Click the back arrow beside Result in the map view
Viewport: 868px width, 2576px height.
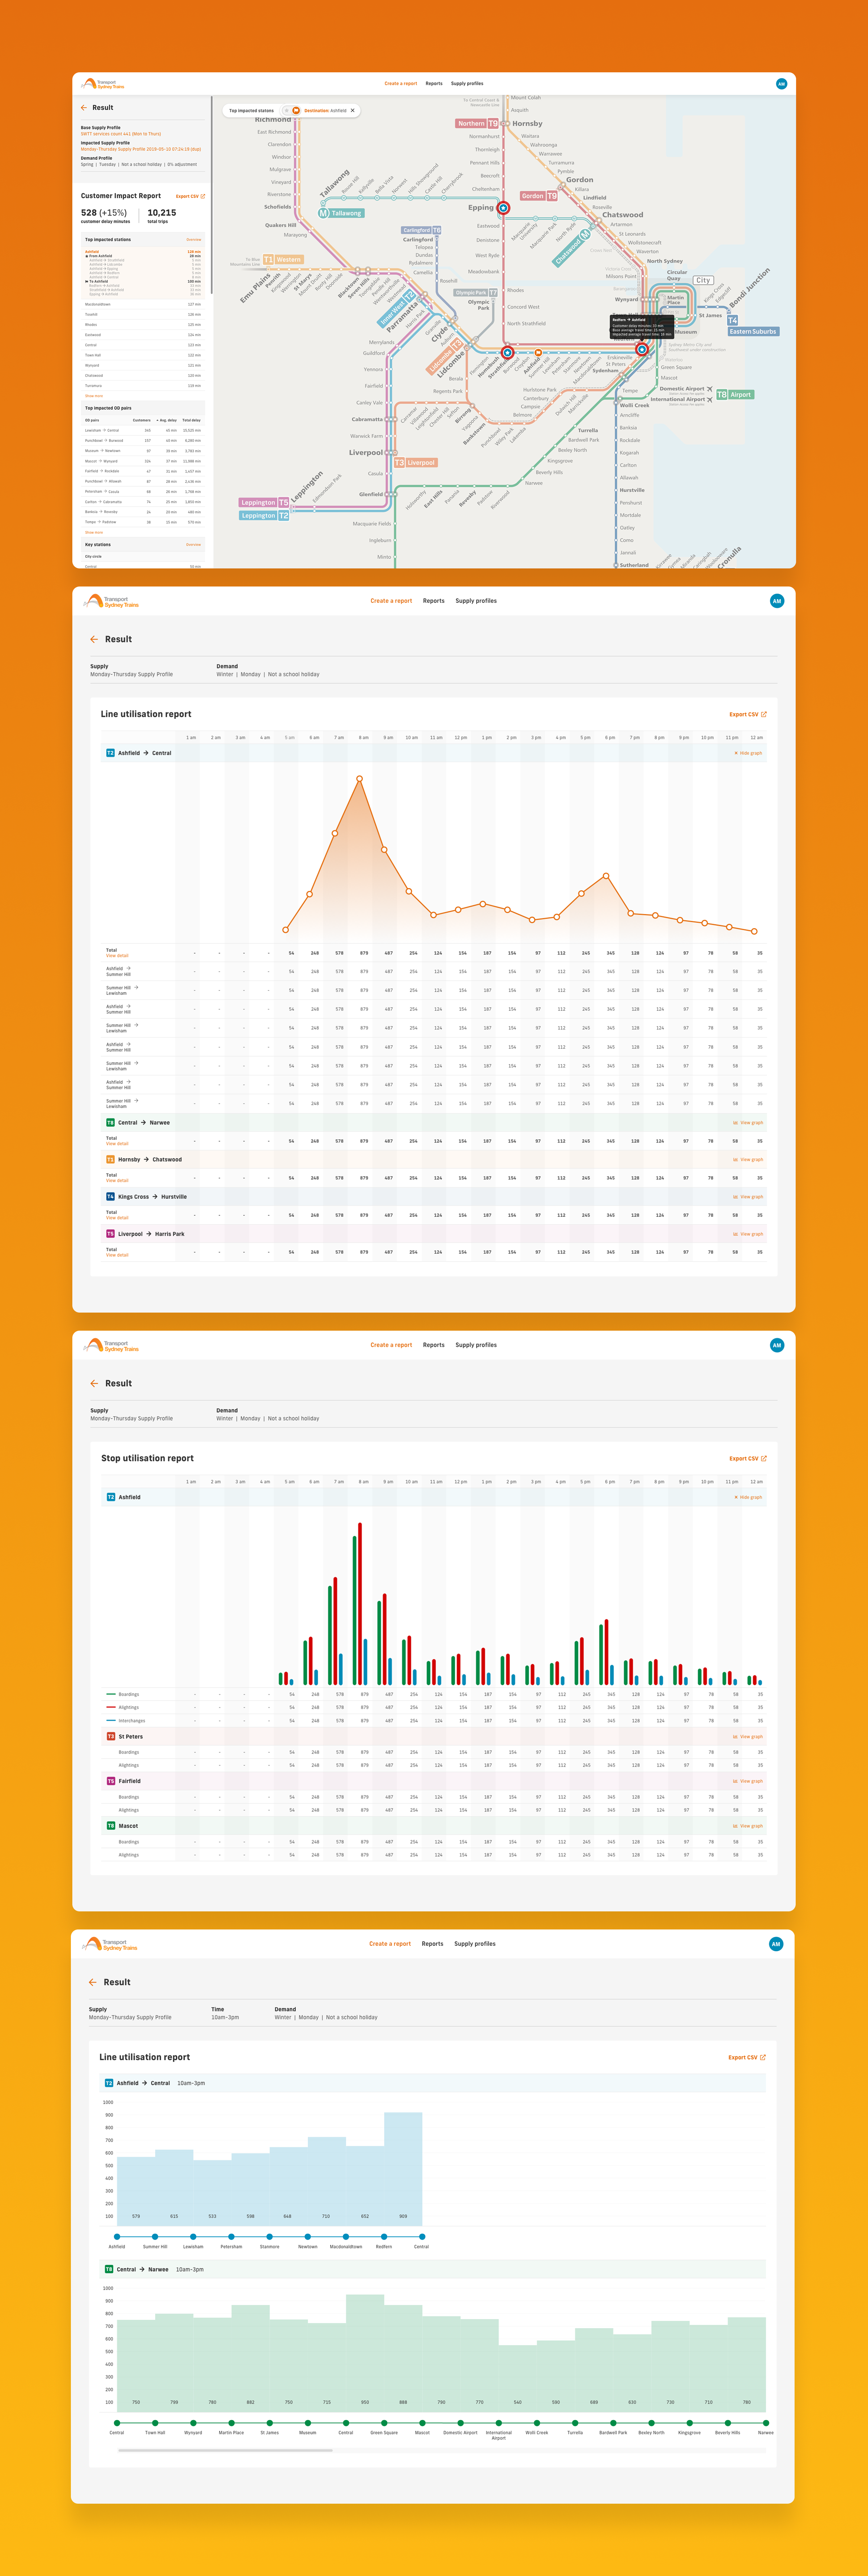pos(84,108)
